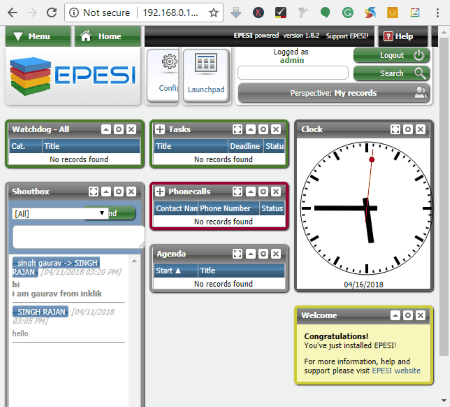Collapse the Shoutbox applet
Image resolution: width=450 pixels, height=407 pixels.
106,191
